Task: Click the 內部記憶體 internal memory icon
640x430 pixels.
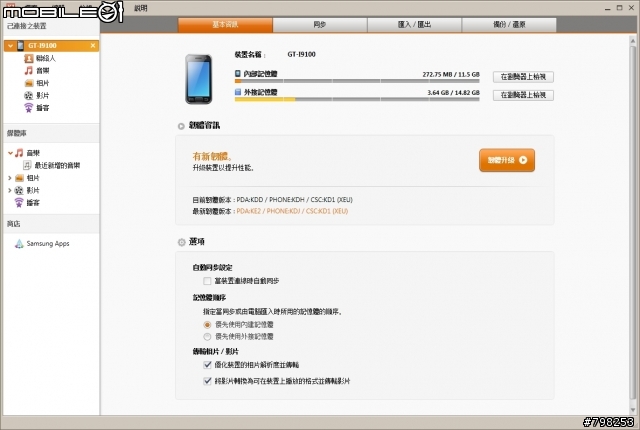Action: [238, 73]
